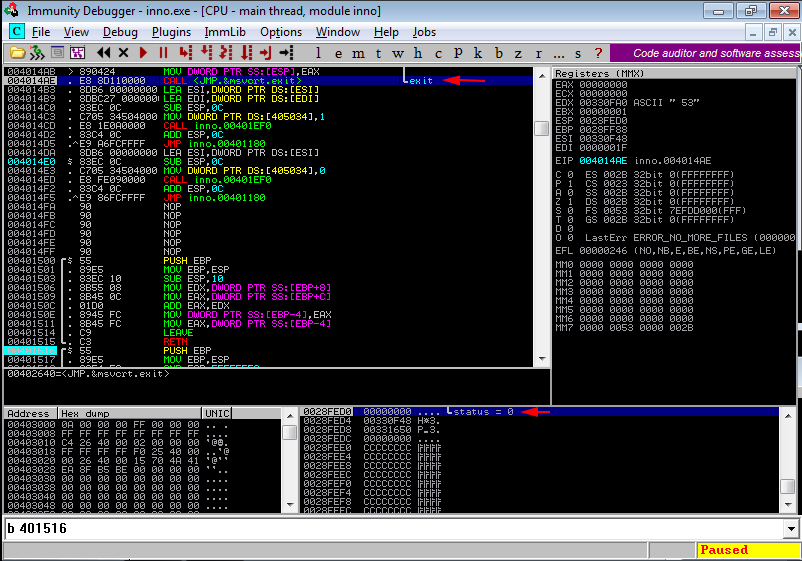Click the command input field 'b 401516'
This screenshot has width=802, height=561.
coord(394,529)
